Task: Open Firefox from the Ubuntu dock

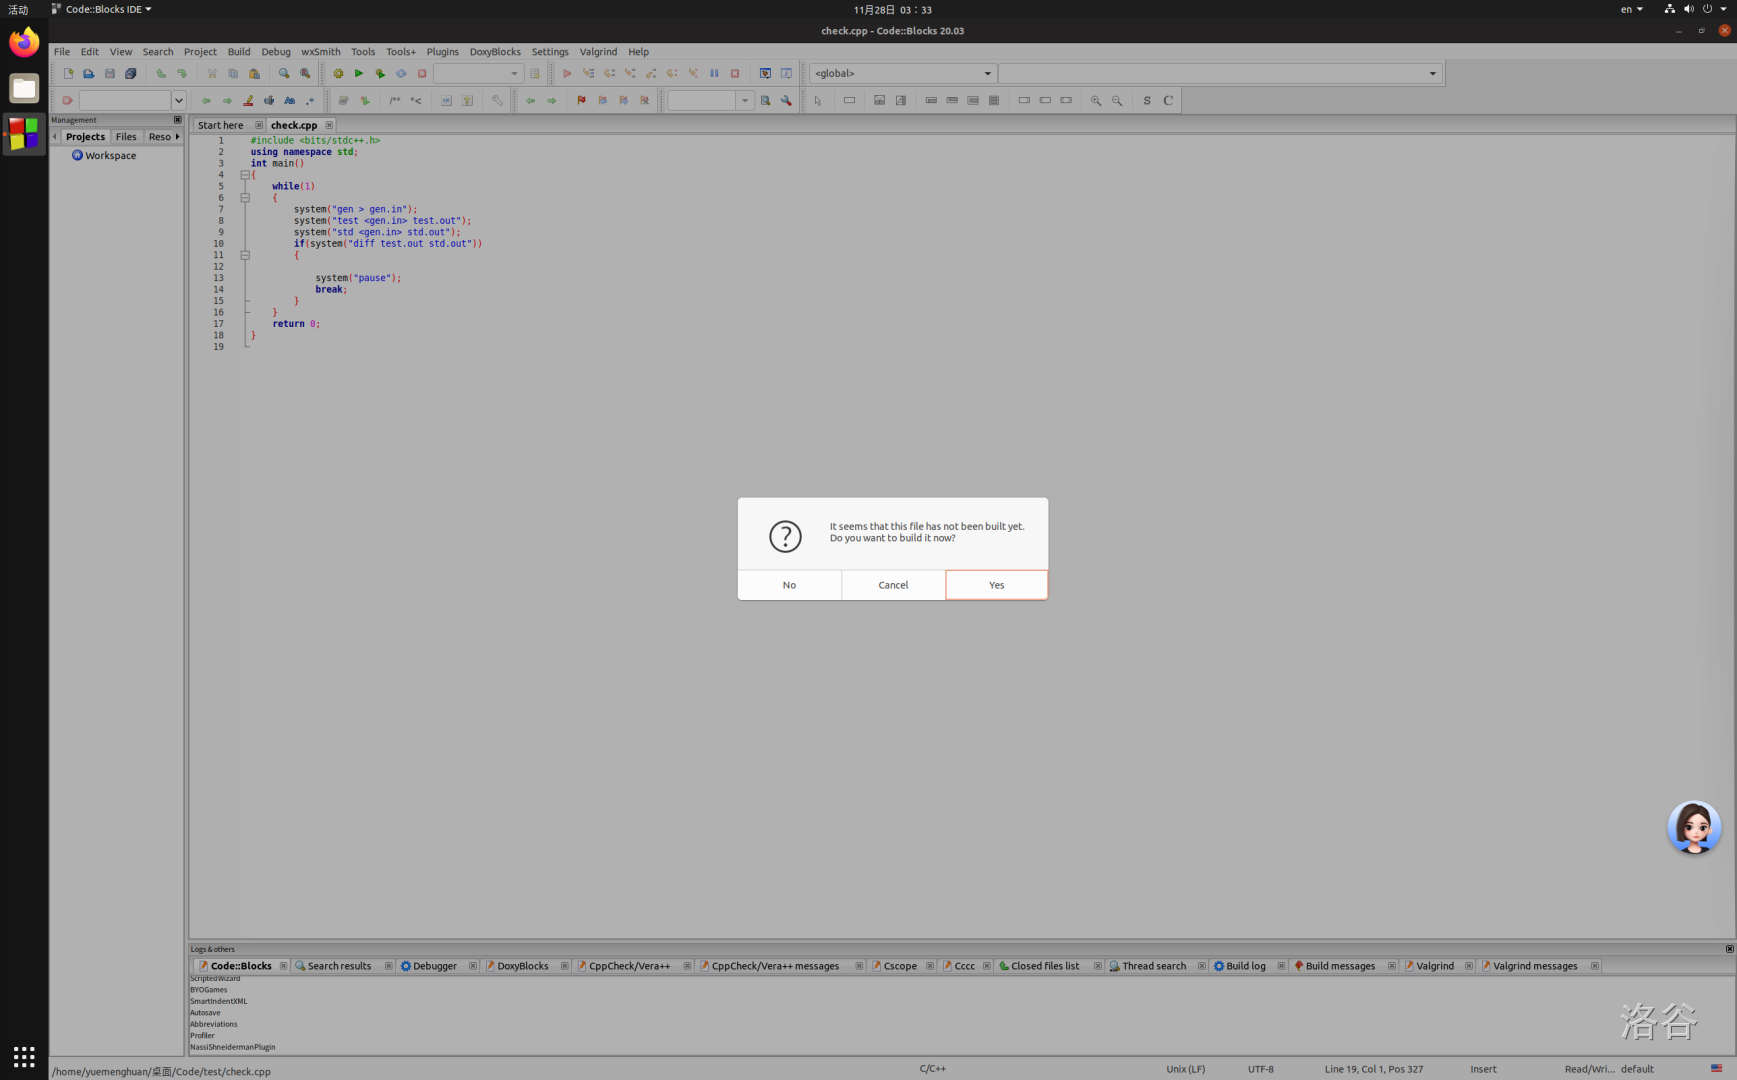Action: tap(24, 43)
